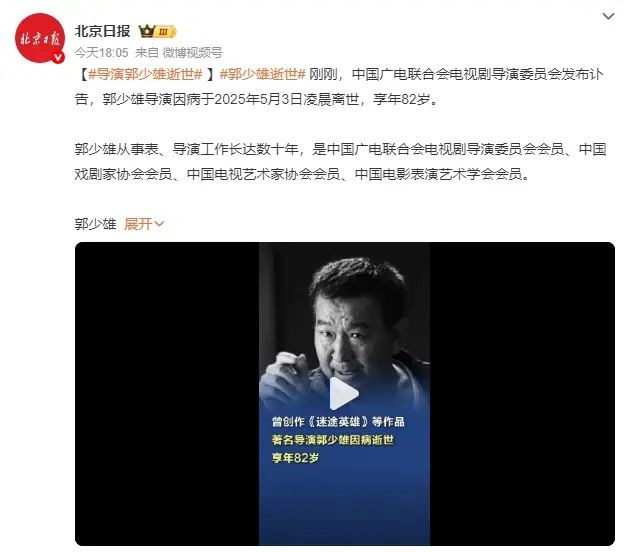Screen dimensions: 624x552
Task: Click the video caption 著名导演郭少雄因病逝世
Action: [333, 440]
